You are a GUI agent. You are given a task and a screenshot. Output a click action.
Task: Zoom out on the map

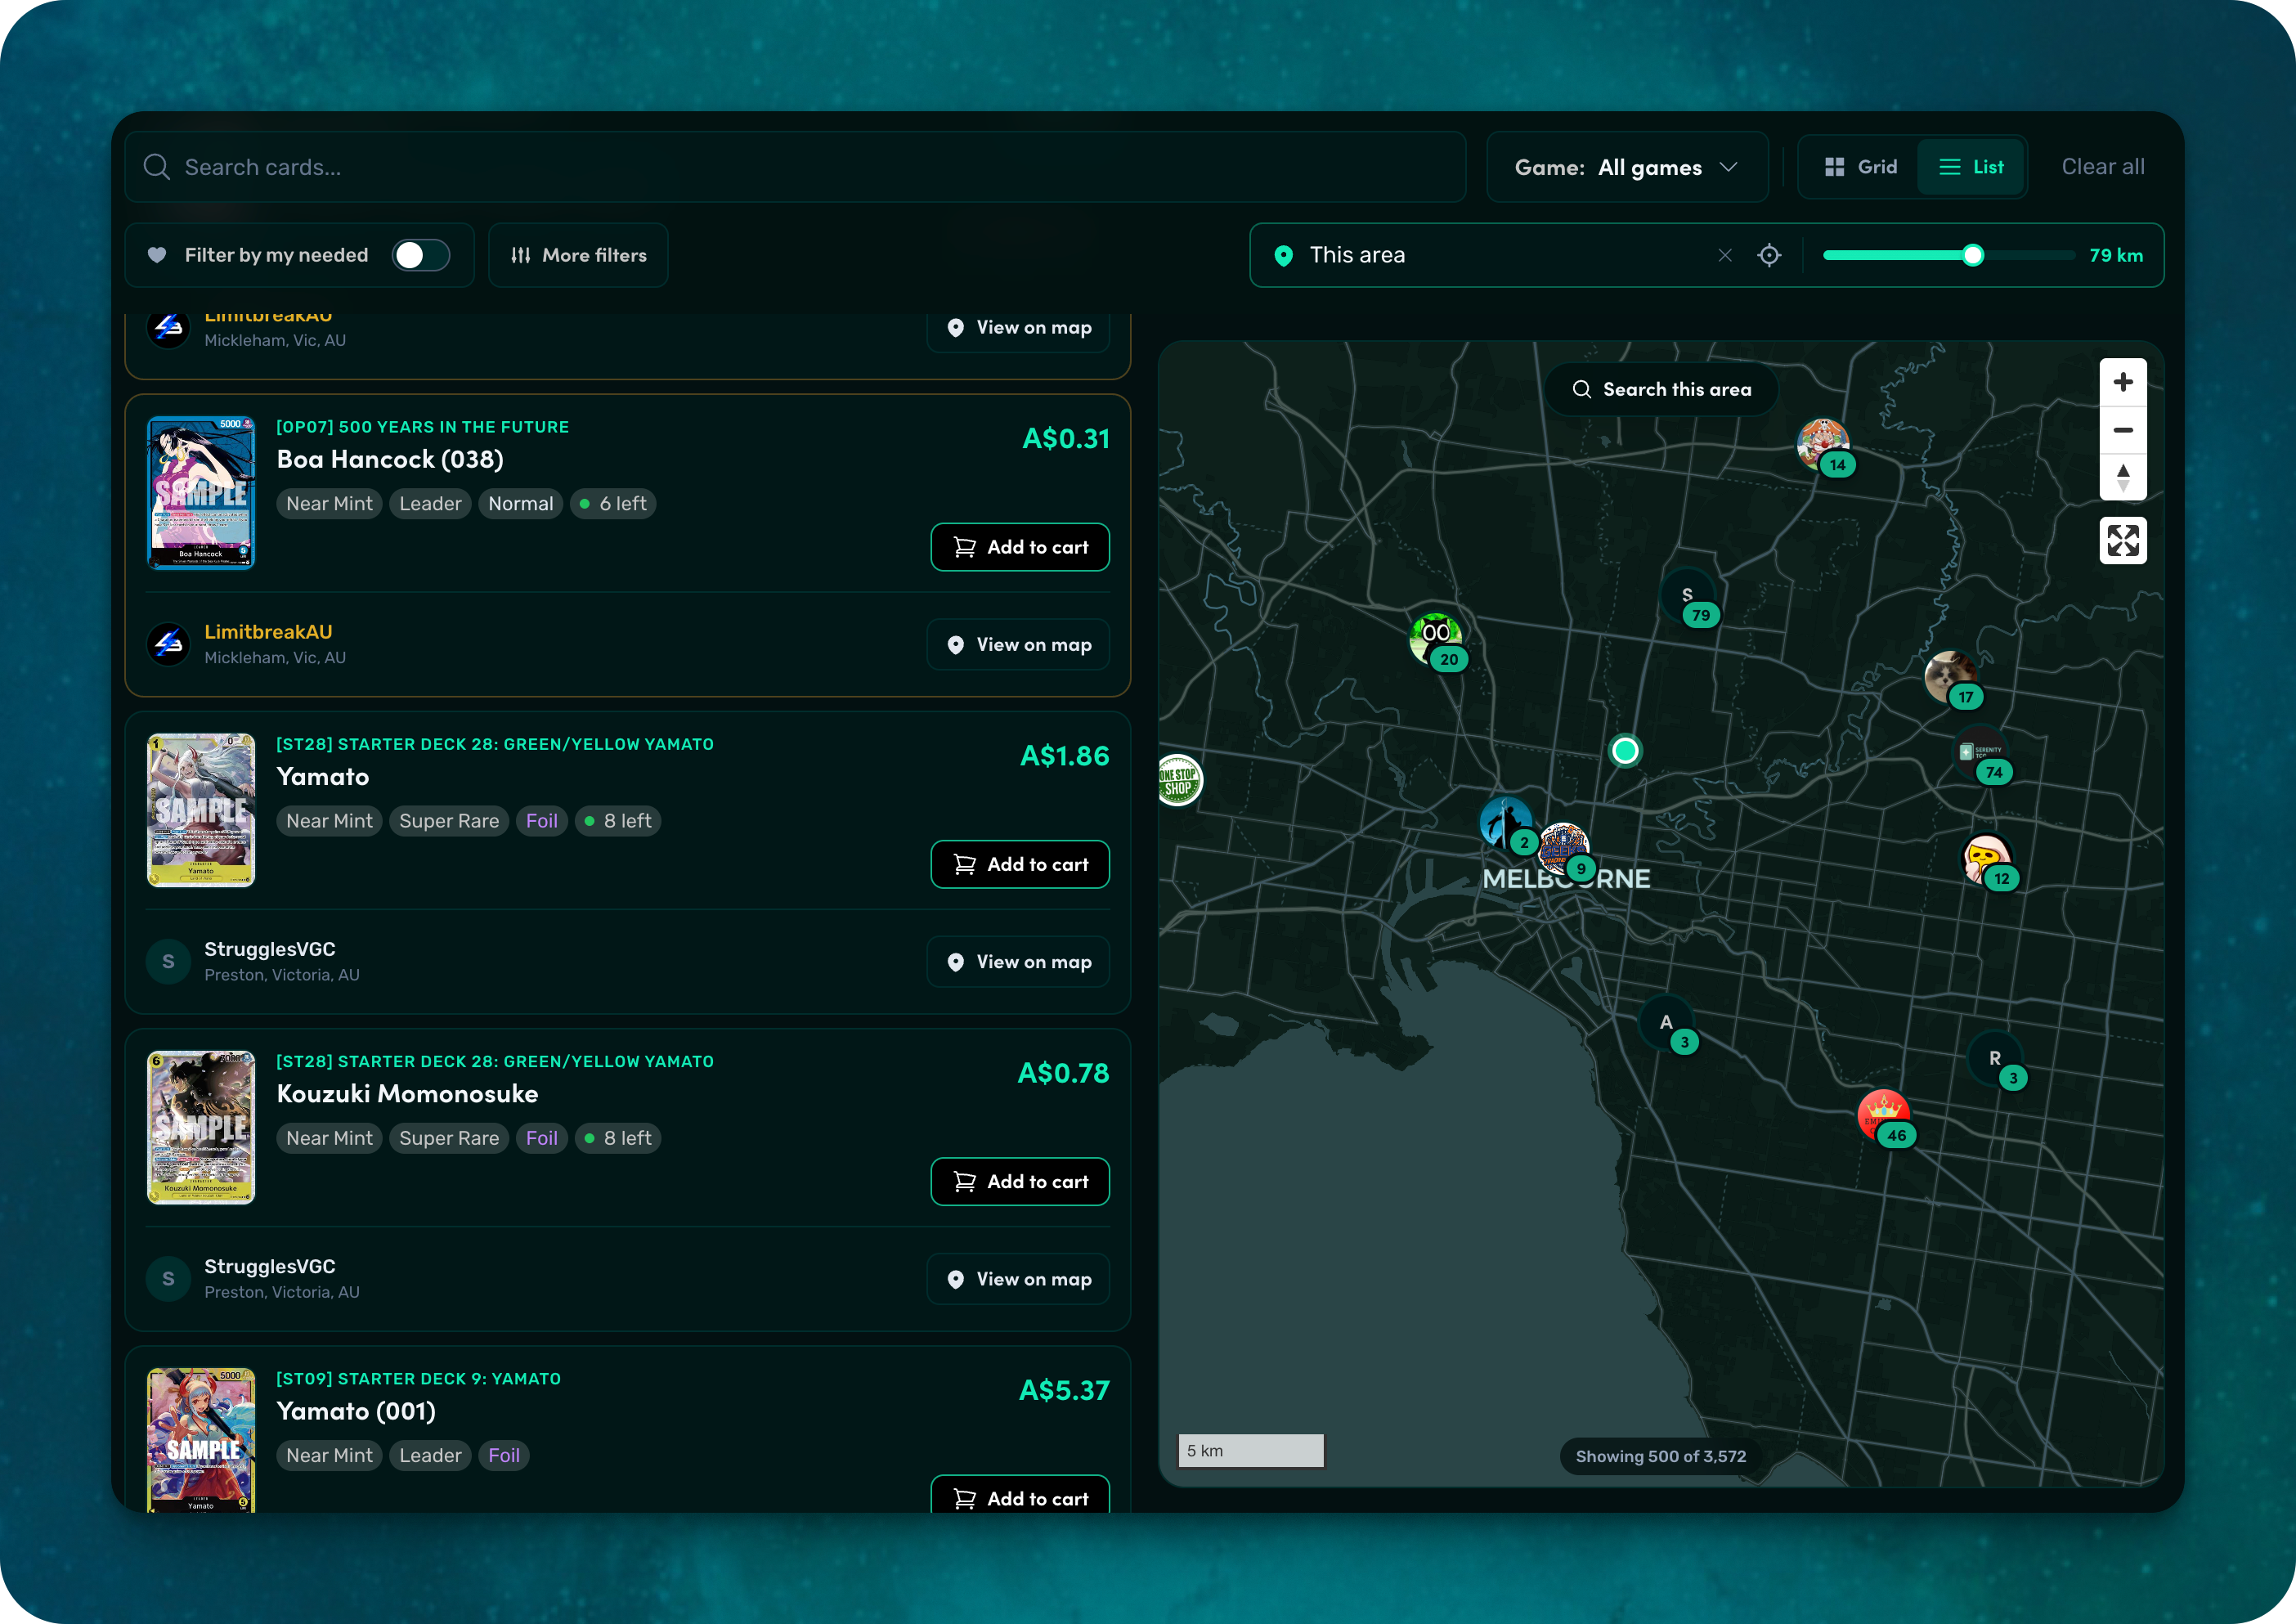[2123, 430]
